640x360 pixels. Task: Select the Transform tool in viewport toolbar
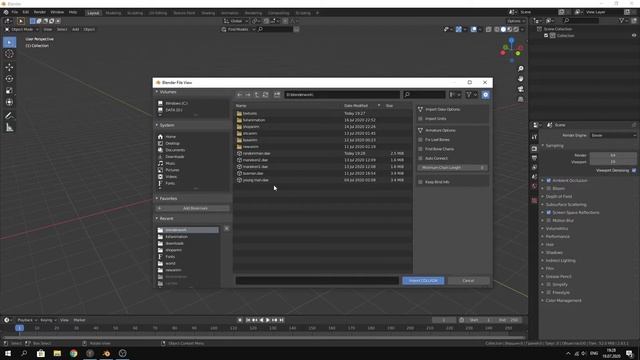(9, 102)
